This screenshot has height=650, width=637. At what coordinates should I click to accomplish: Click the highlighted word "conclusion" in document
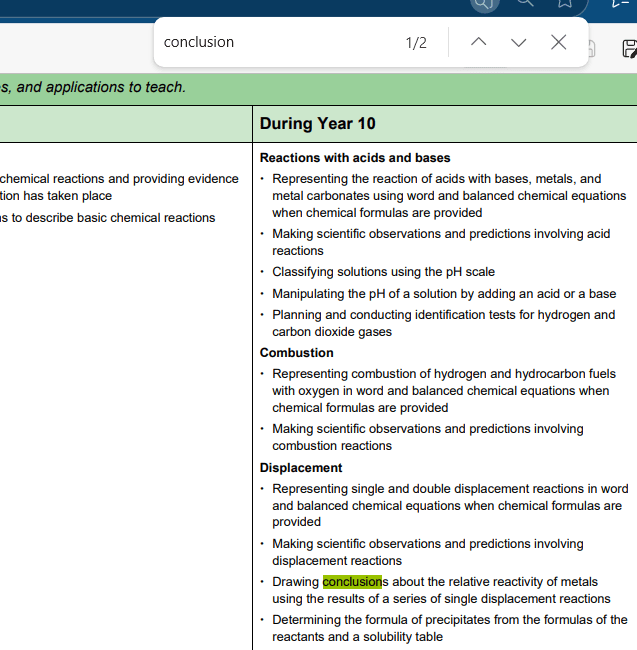(352, 582)
